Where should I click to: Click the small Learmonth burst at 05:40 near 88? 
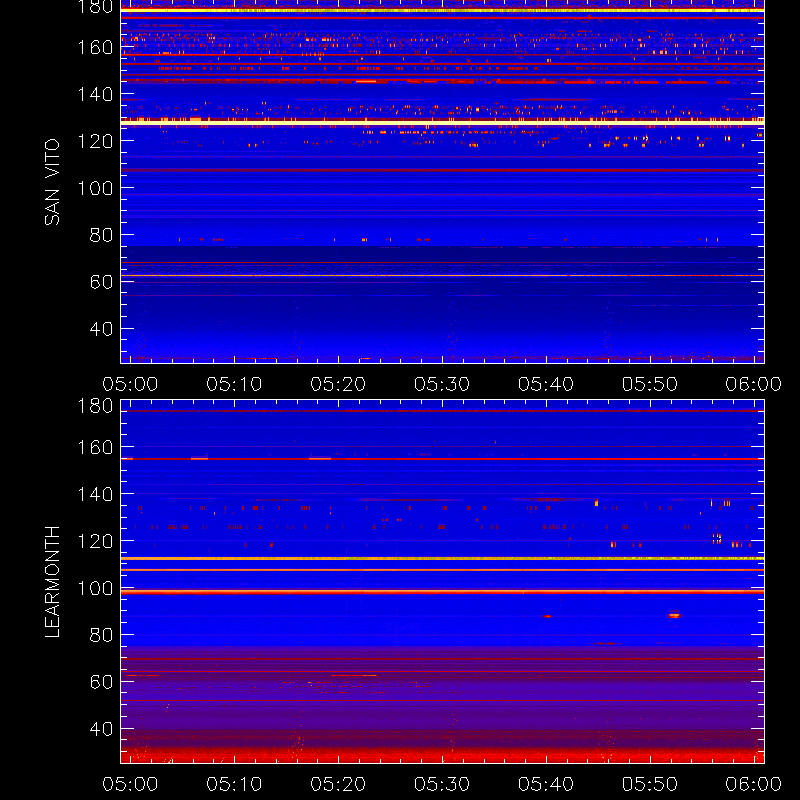tap(547, 616)
